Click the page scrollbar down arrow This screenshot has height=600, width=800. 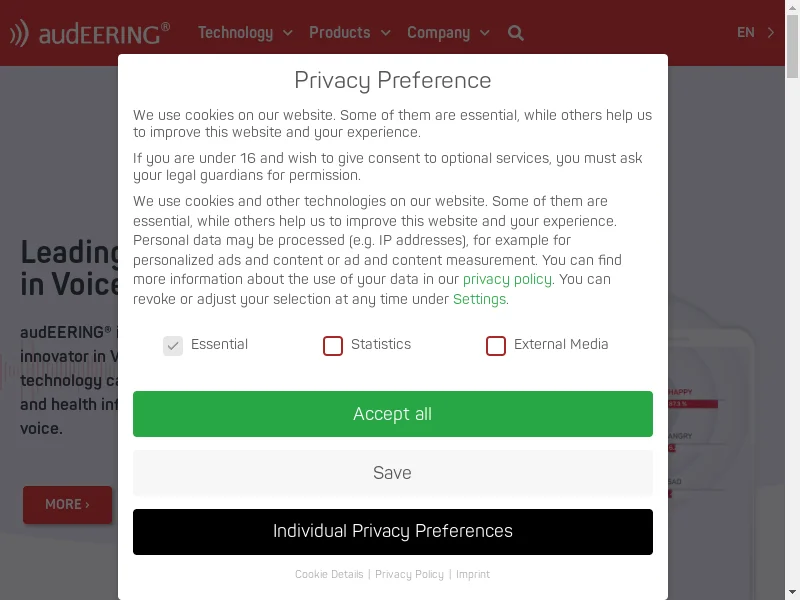792,593
